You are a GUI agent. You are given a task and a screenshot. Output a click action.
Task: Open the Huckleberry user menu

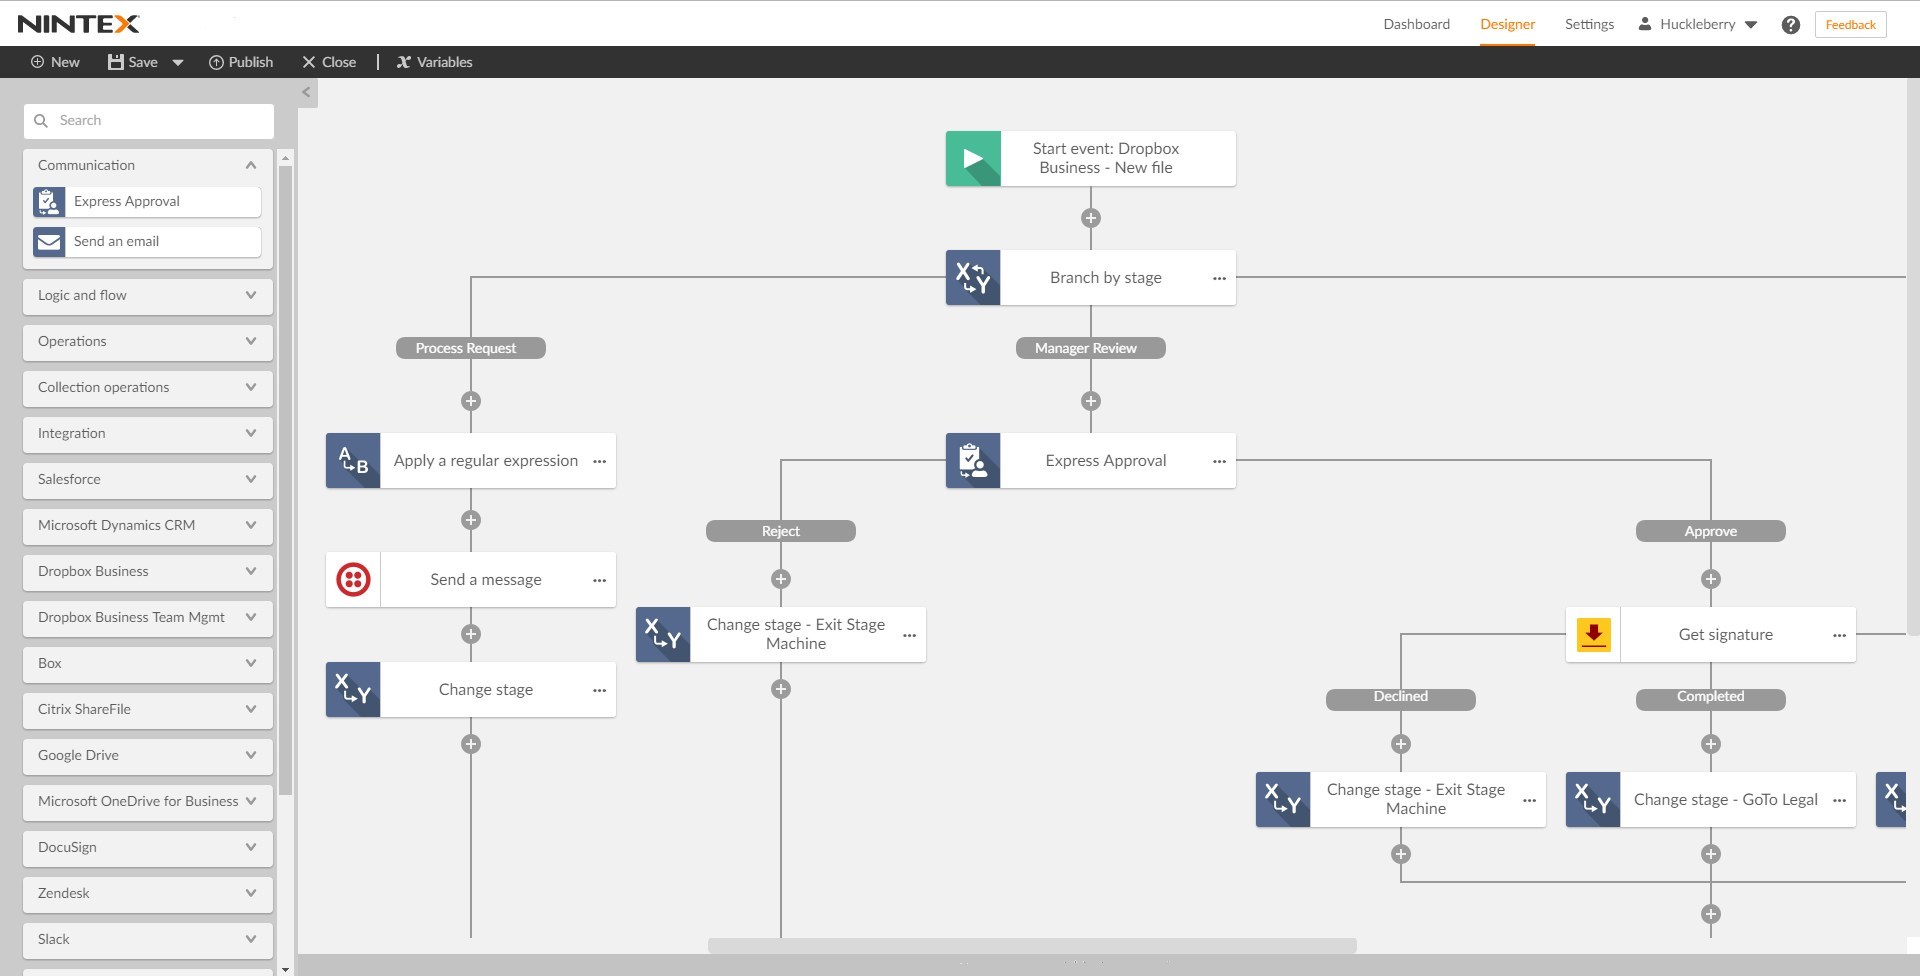pyautogui.click(x=1697, y=25)
